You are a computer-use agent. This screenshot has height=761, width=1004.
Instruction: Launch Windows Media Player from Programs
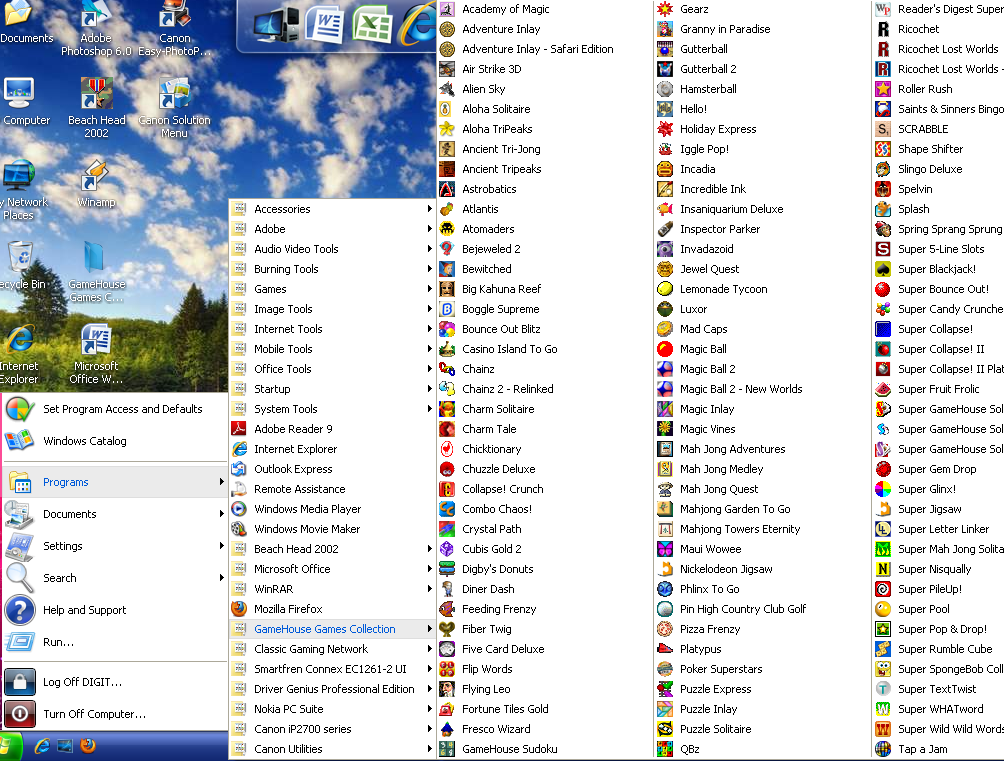pyautogui.click(x=332, y=509)
